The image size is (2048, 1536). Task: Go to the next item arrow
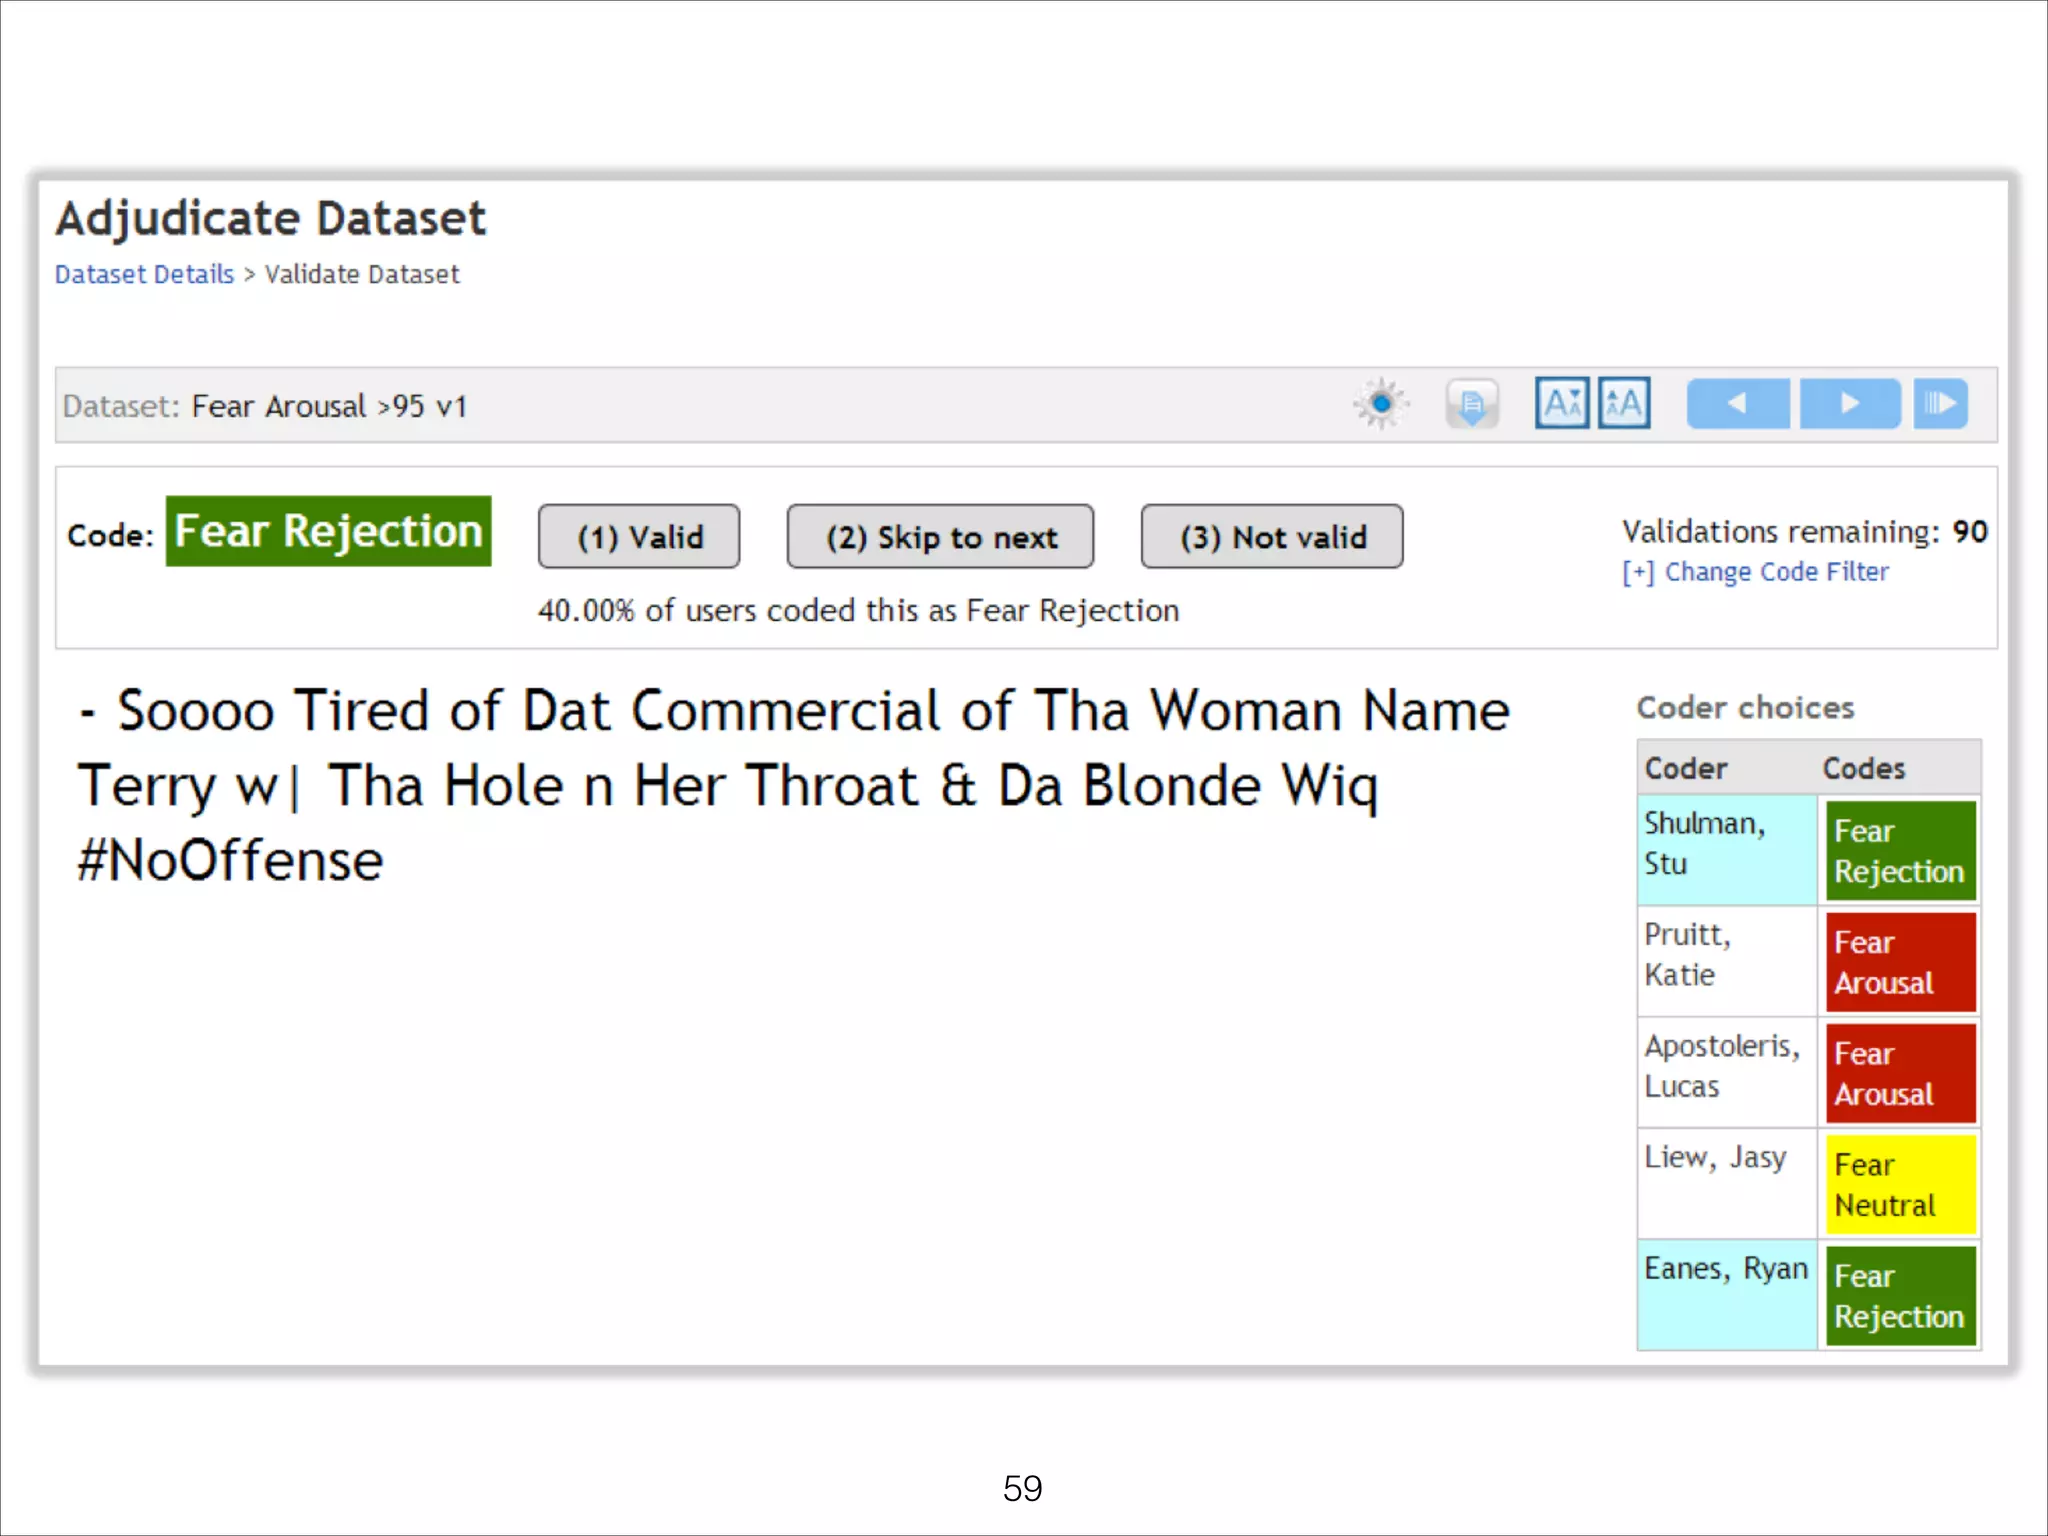point(1849,404)
